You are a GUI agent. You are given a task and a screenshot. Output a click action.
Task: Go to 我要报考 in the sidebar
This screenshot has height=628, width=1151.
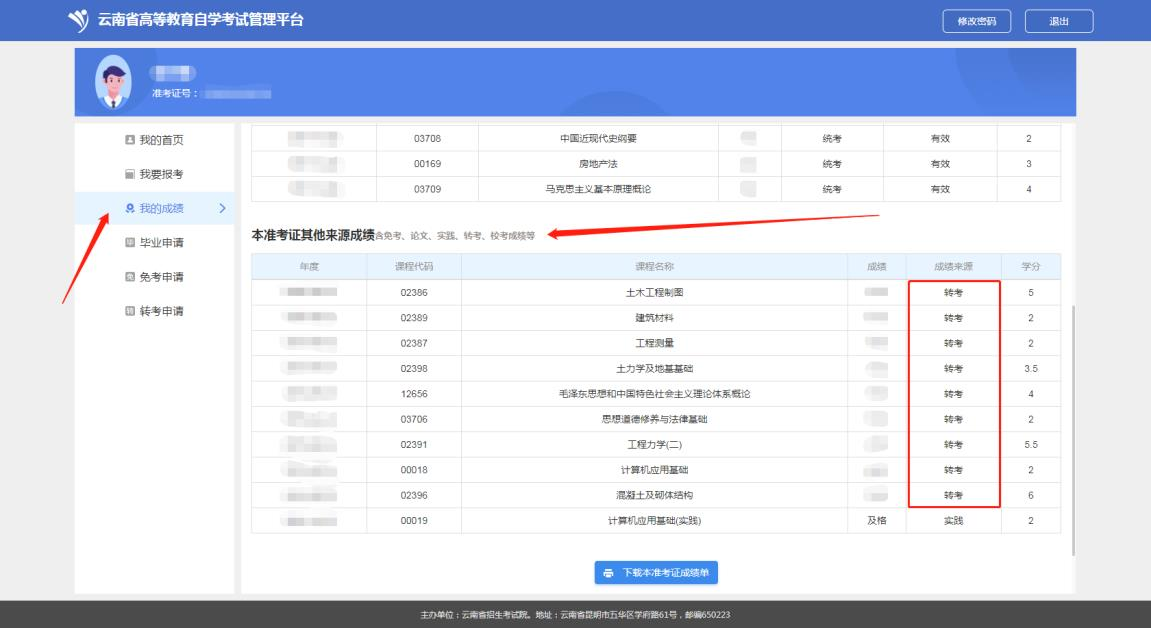click(x=160, y=174)
